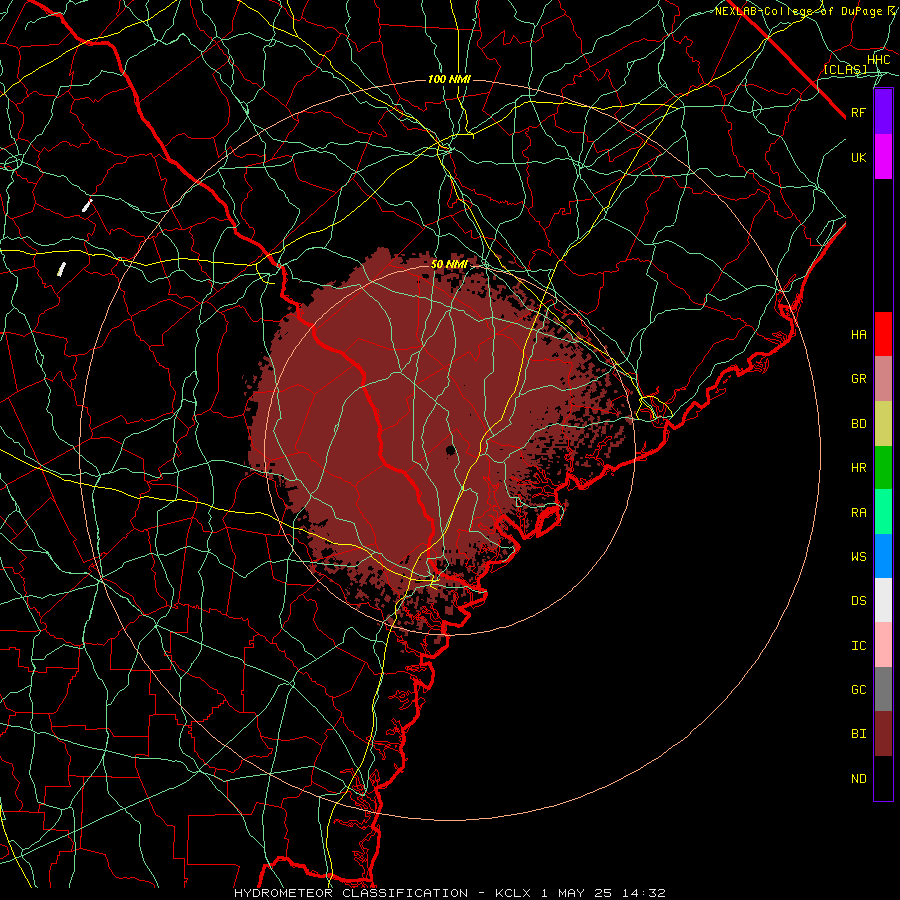This screenshot has height=900, width=900.
Task: Click the DS white legend swatch
Action: 883,600
